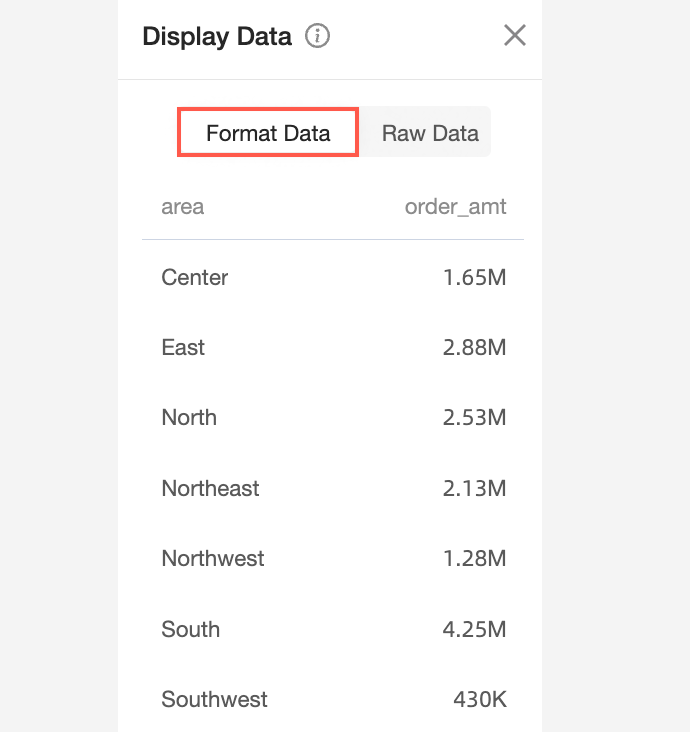Switch to the Format Data tab
This screenshot has height=732, width=690.
point(268,133)
